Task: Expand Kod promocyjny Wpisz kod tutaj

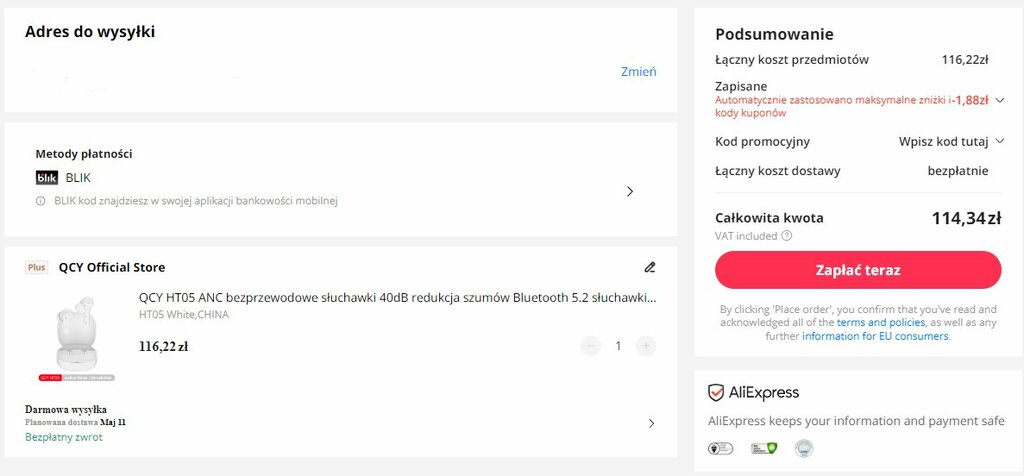Action: click(951, 142)
